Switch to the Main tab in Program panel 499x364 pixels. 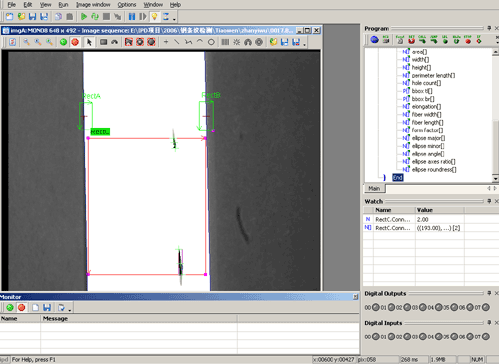(x=374, y=188)
